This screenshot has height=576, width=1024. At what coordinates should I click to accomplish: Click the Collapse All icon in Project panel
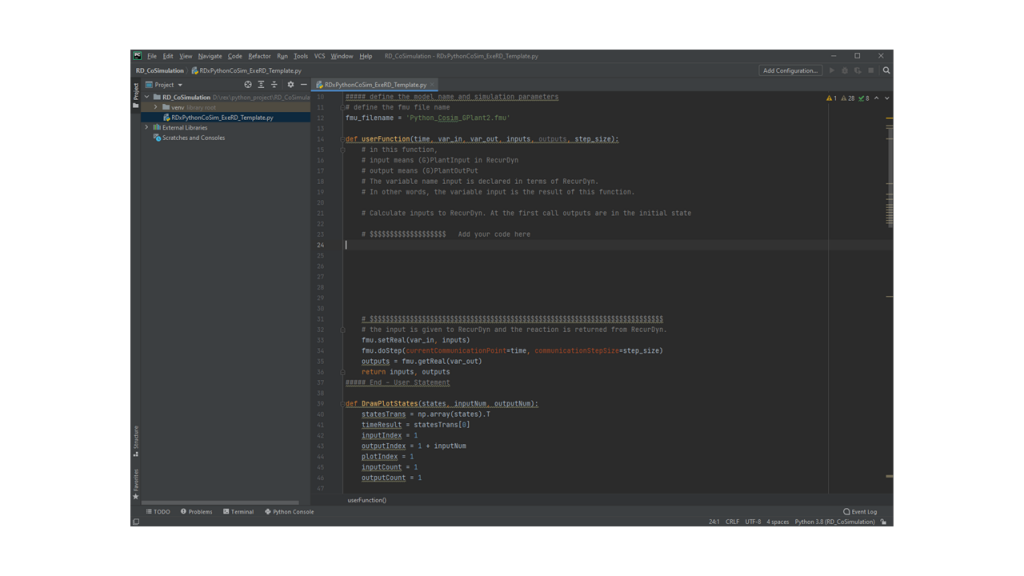pyautogui.click(x=274, y=85)
